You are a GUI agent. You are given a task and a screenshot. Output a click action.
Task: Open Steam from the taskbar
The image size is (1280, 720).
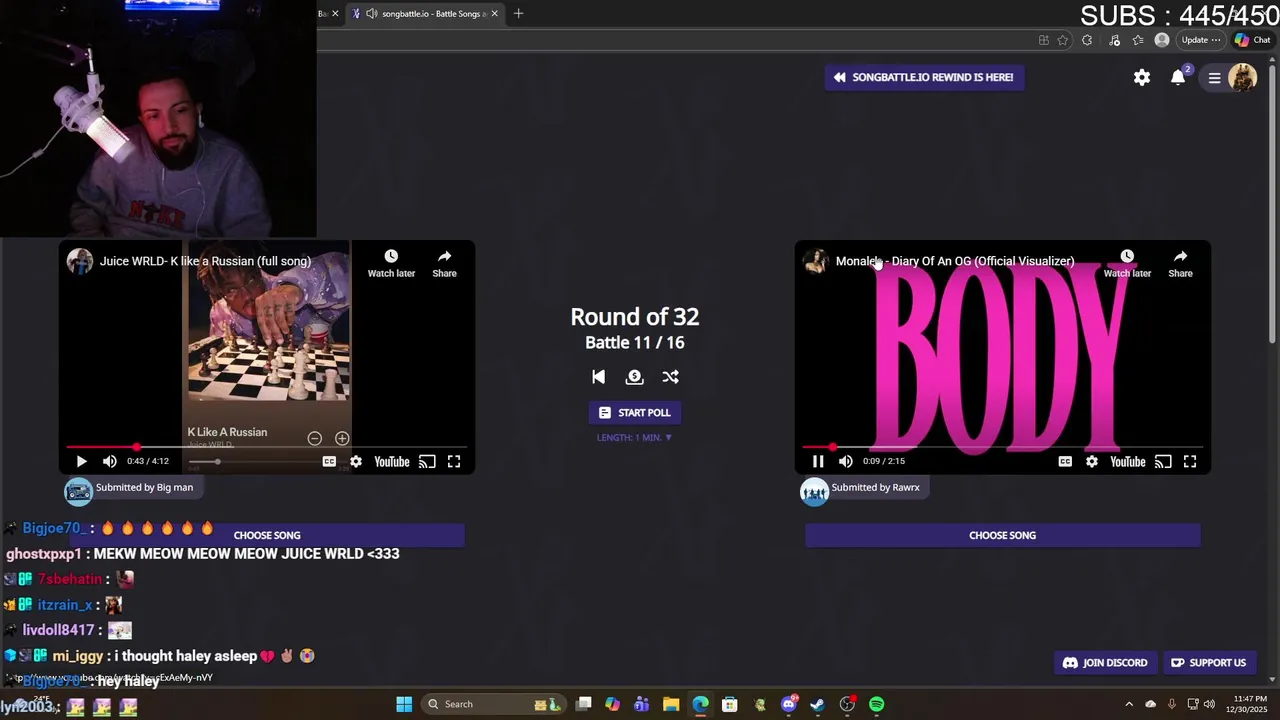point(818,704)
